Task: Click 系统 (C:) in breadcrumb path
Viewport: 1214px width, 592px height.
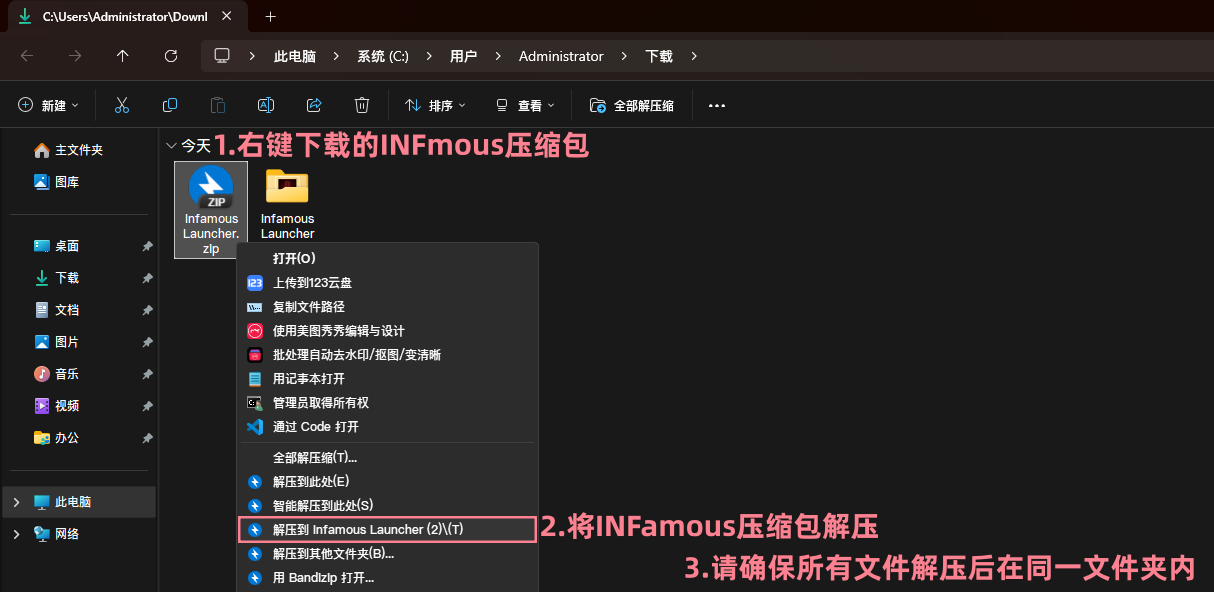Action: 383,56
